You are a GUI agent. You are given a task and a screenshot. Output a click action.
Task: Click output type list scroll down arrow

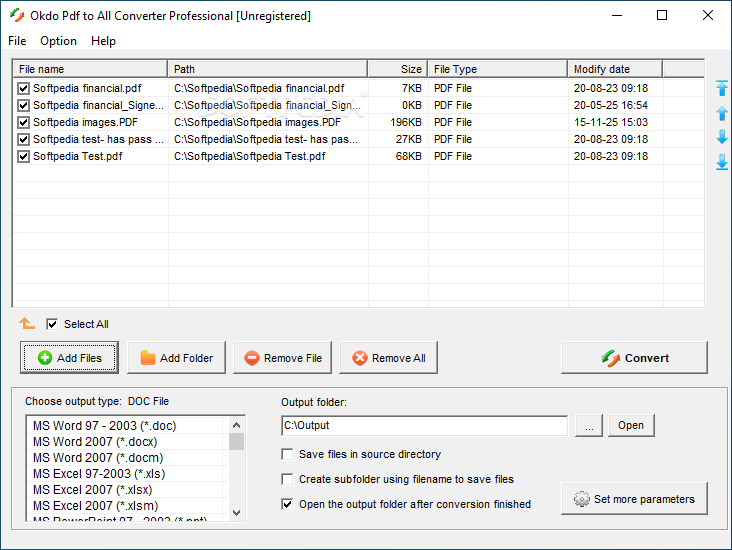tap(237, 513)
